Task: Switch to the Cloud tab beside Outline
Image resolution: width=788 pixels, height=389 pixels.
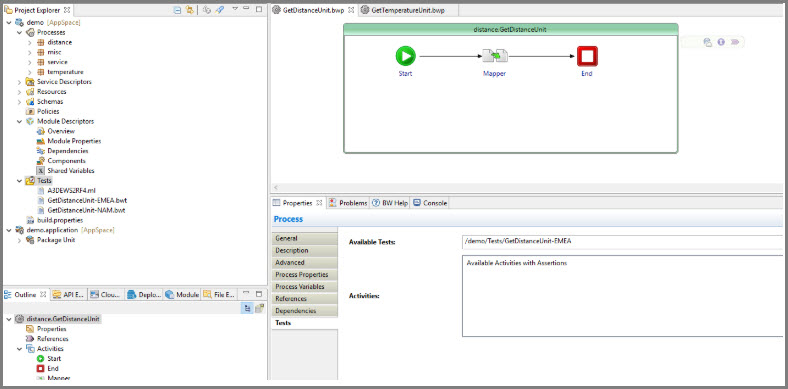Action: click(106, 295)
